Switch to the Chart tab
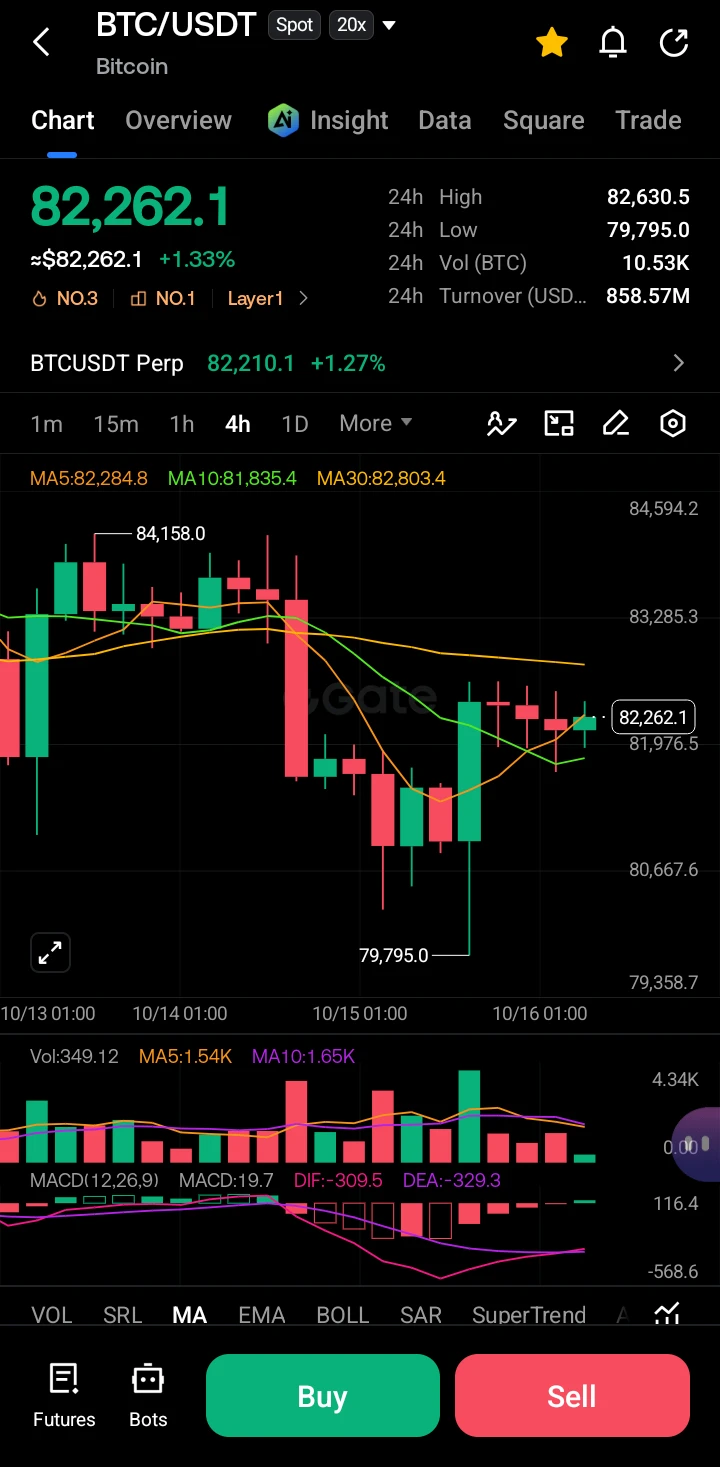The height and width of the screenshot is (1467, 720). (62, 120)
